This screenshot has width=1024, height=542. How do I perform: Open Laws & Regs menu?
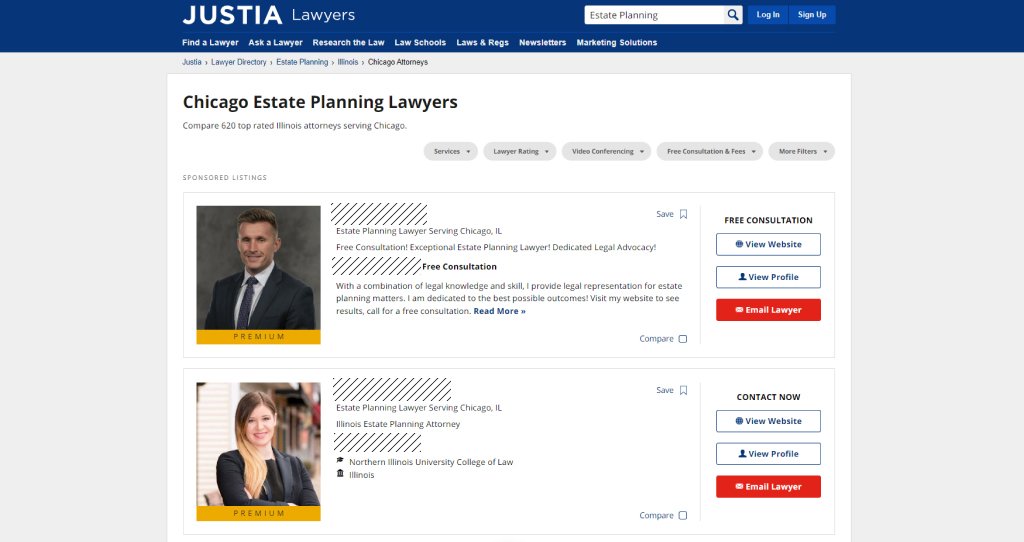tap(483, 42)
